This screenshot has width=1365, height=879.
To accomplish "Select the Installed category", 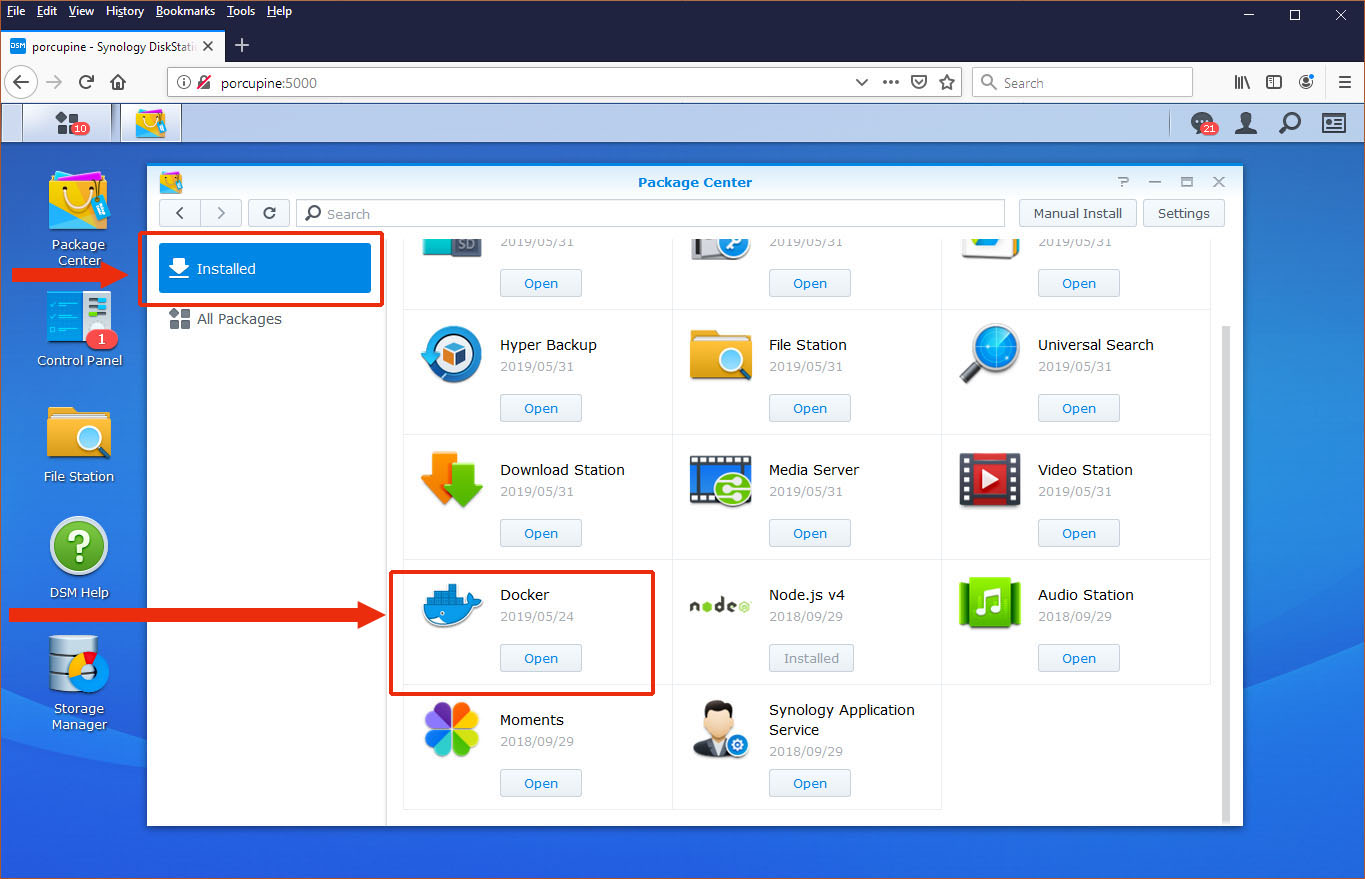I will (x=265, y=268).
